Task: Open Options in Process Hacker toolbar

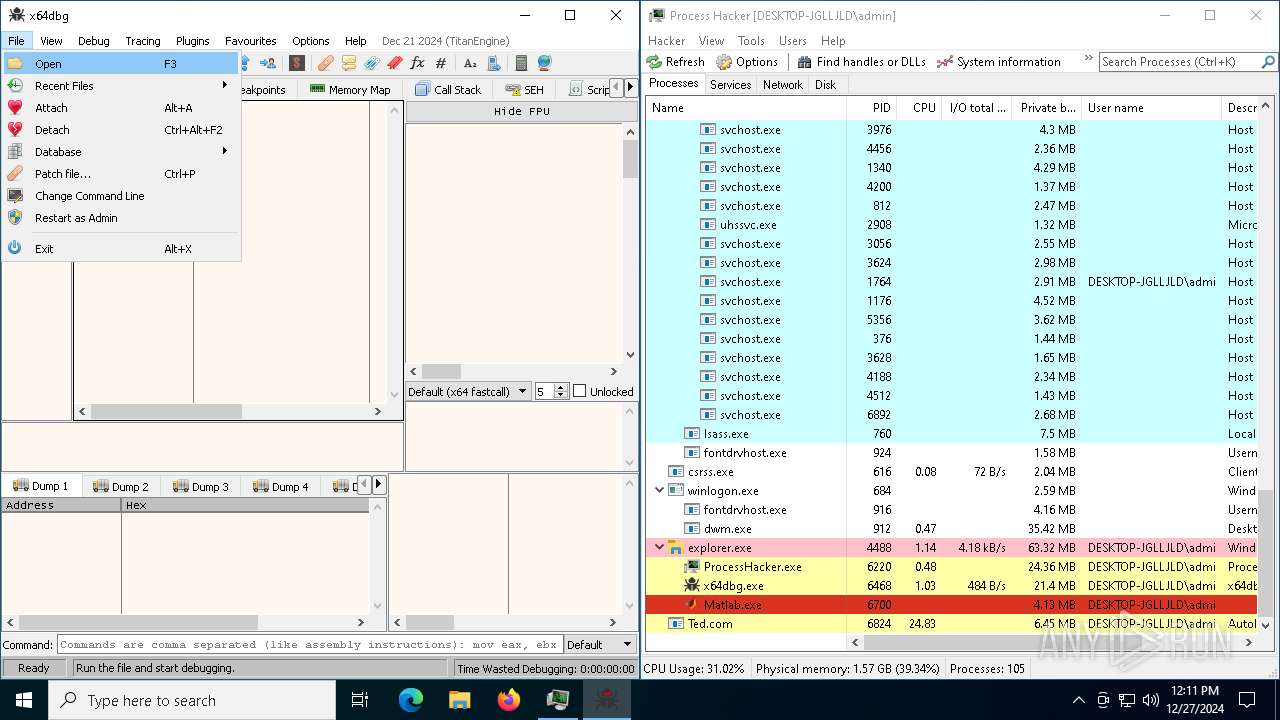Action: [747, 62]
